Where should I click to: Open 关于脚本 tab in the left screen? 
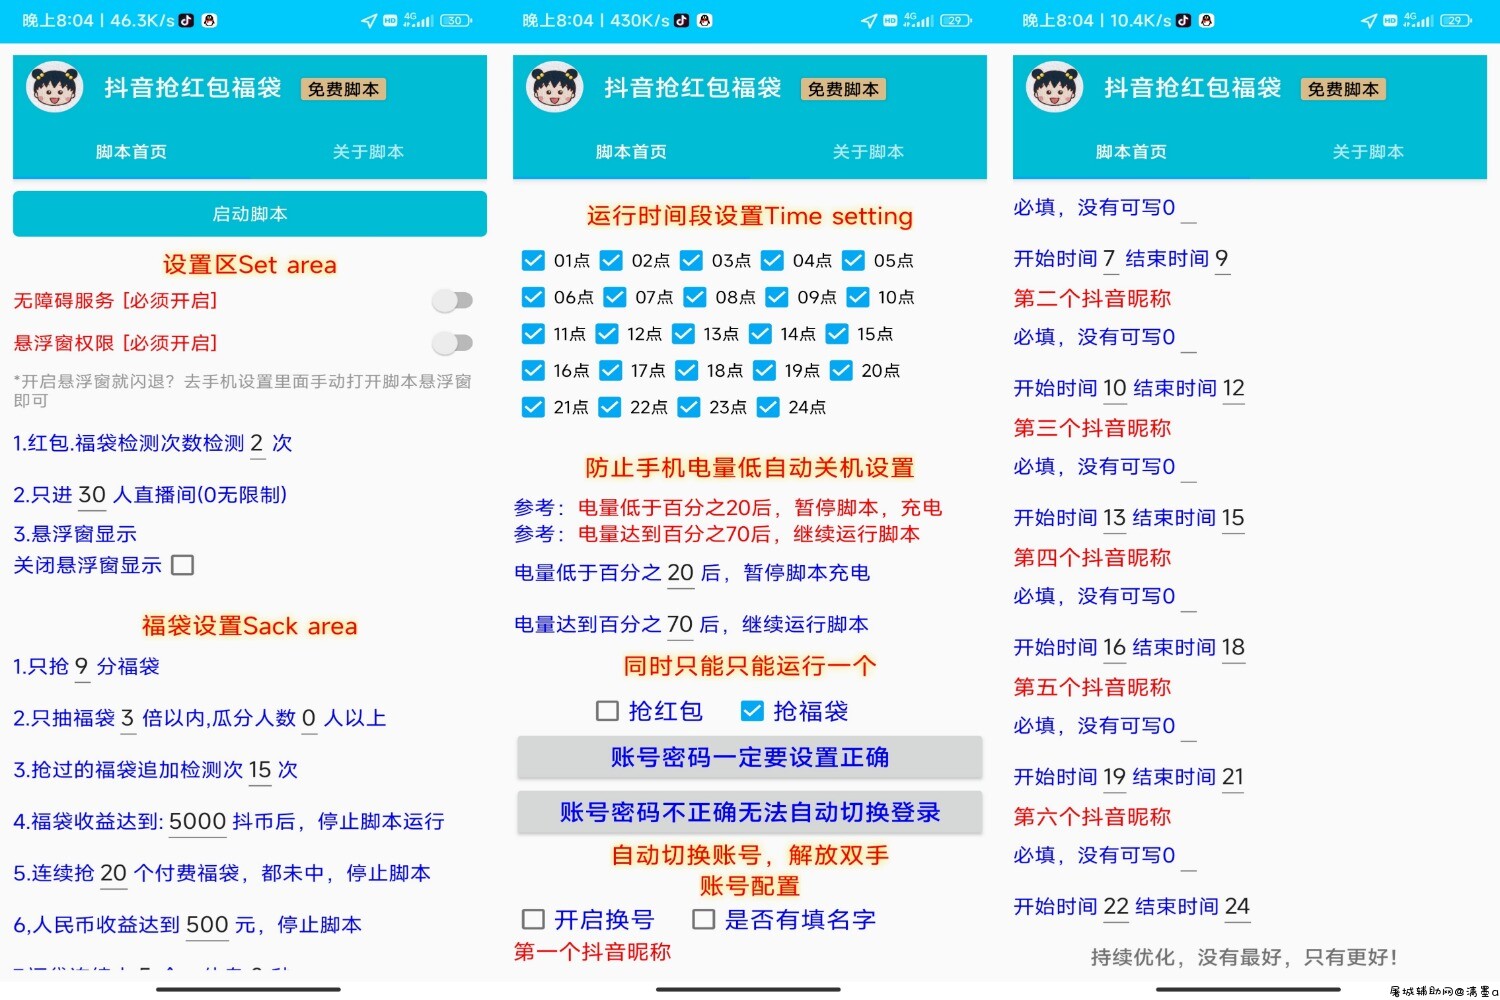tap(368, 152)
